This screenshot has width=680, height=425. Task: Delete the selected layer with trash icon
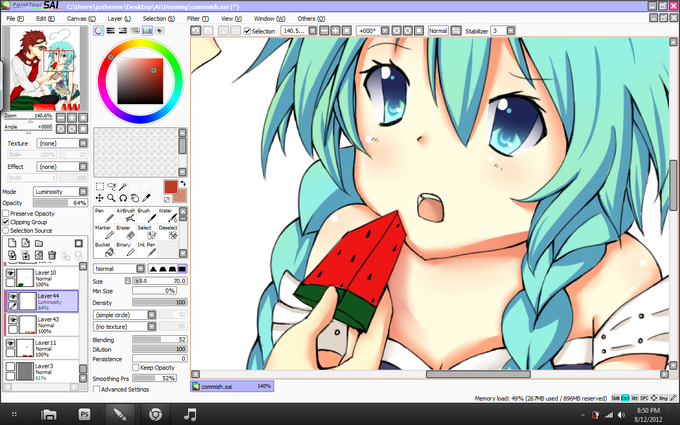52,255
